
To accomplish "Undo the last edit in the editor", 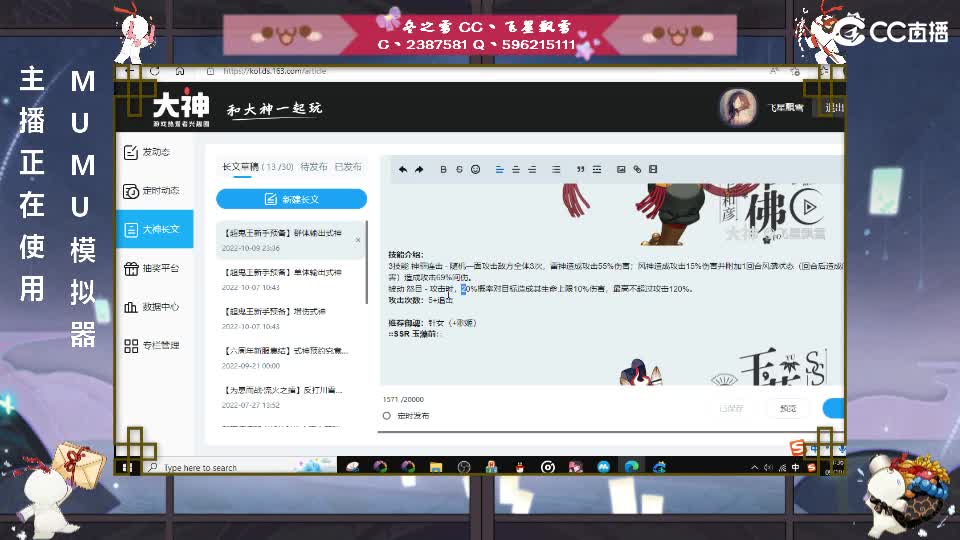I will coord(403,170).
